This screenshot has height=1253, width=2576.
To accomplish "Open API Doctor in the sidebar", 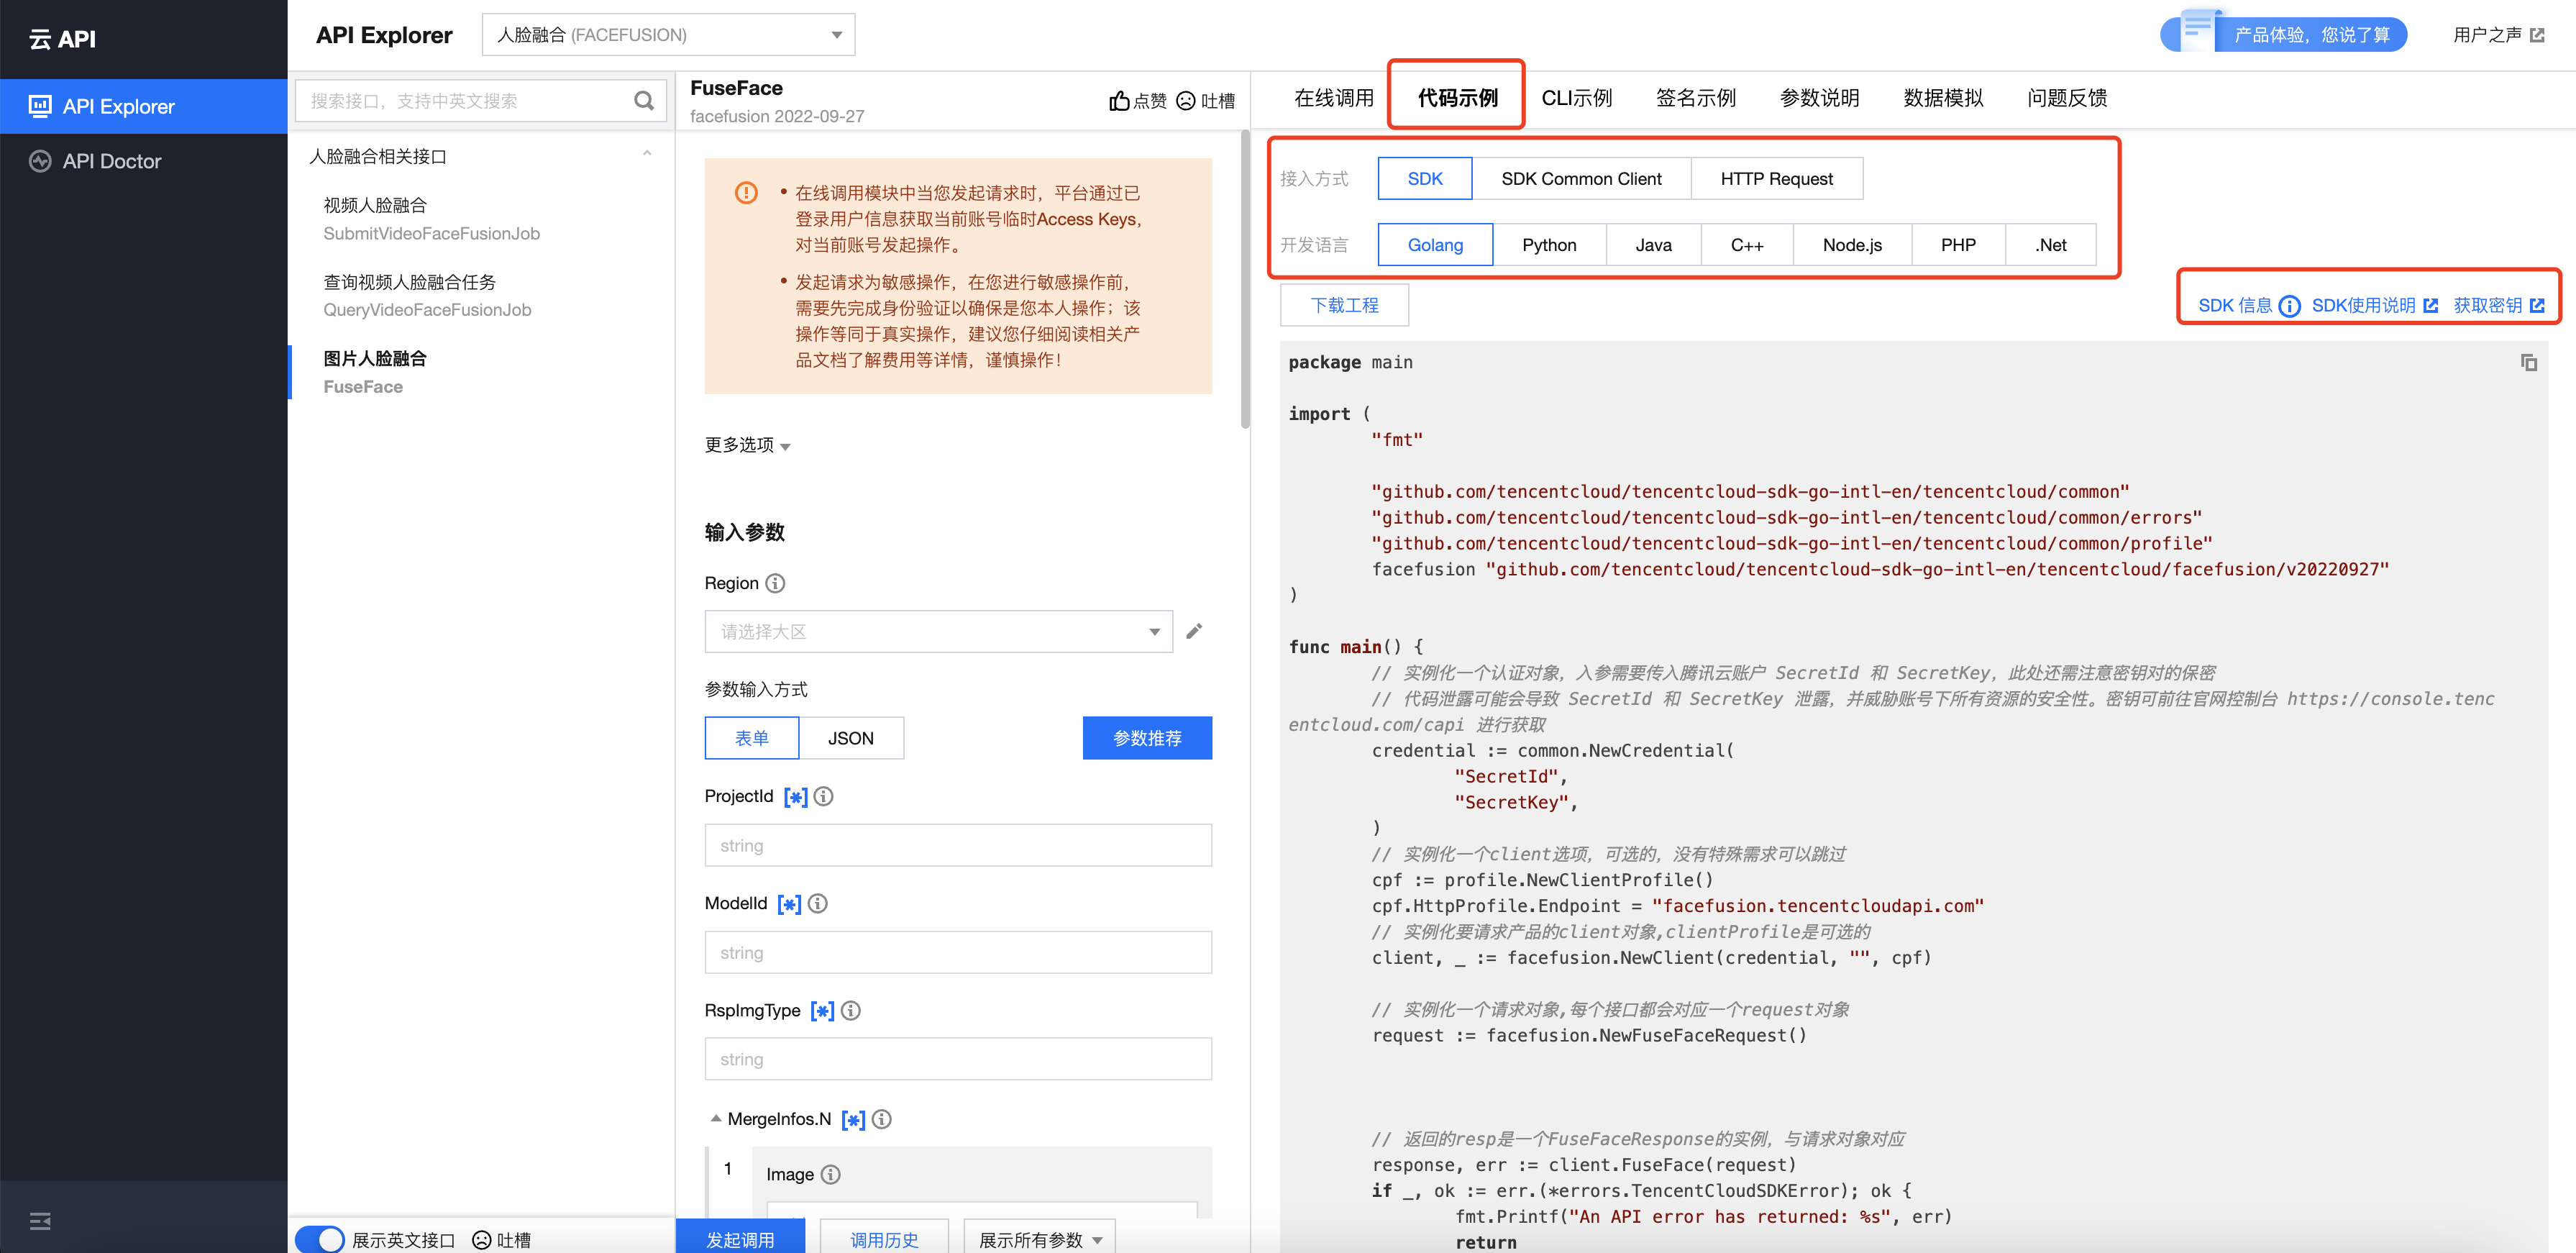I will (x=111, y=161).
